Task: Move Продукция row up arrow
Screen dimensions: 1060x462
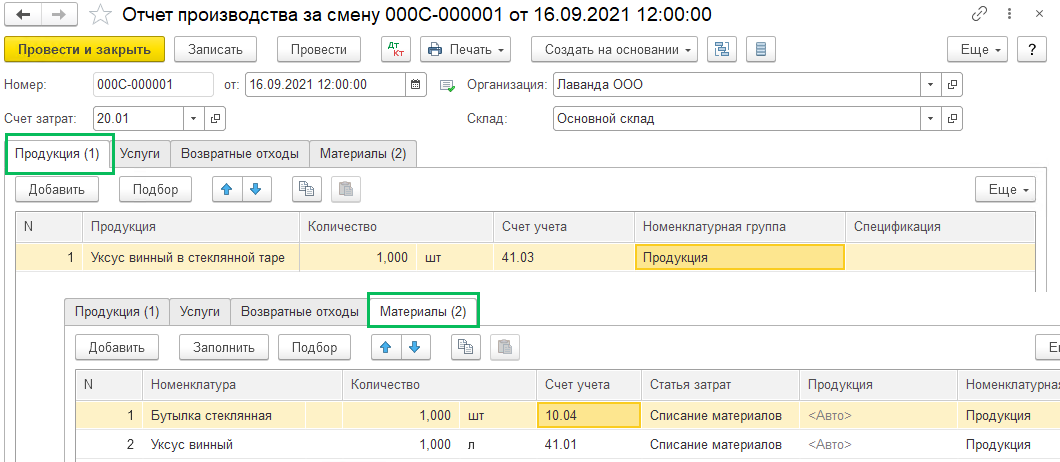Action: (227, 189)
